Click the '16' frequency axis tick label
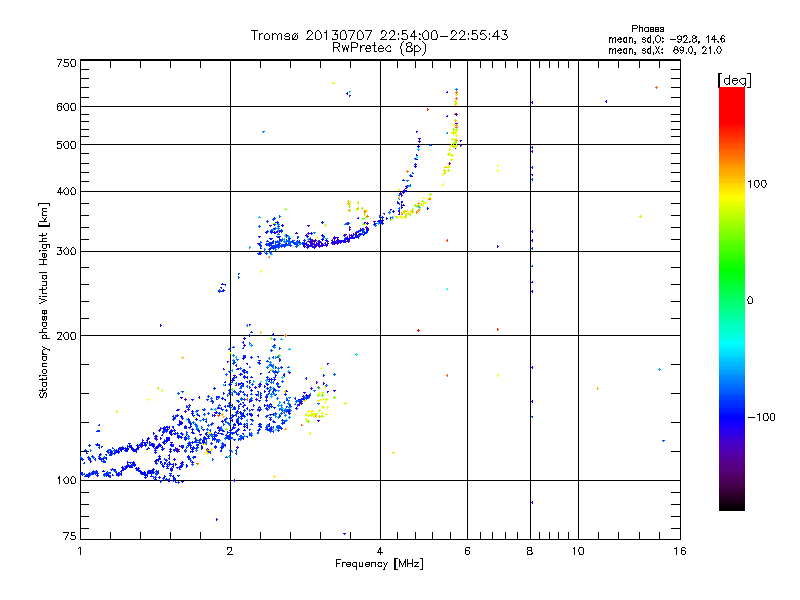 [x=680, y=551]
